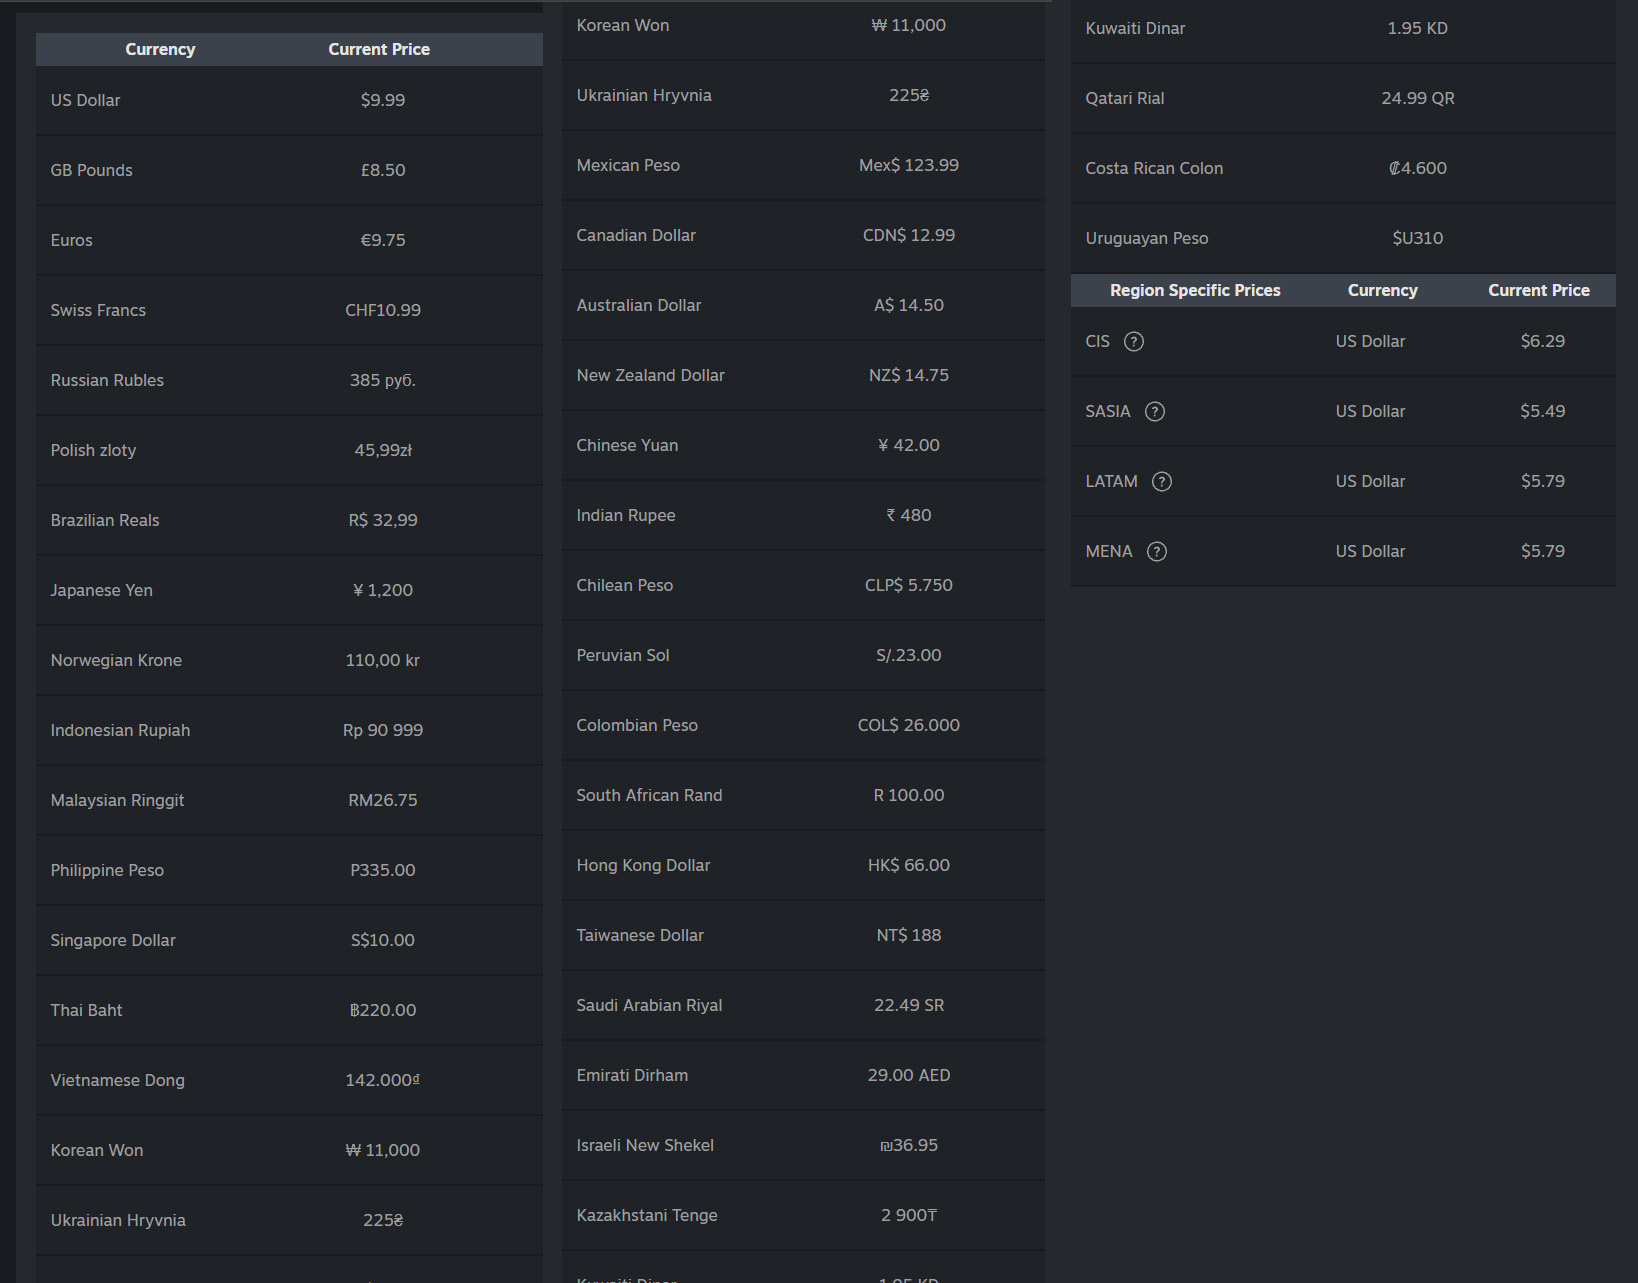Click the SASIA region help icon

(x=1155, y=412)
